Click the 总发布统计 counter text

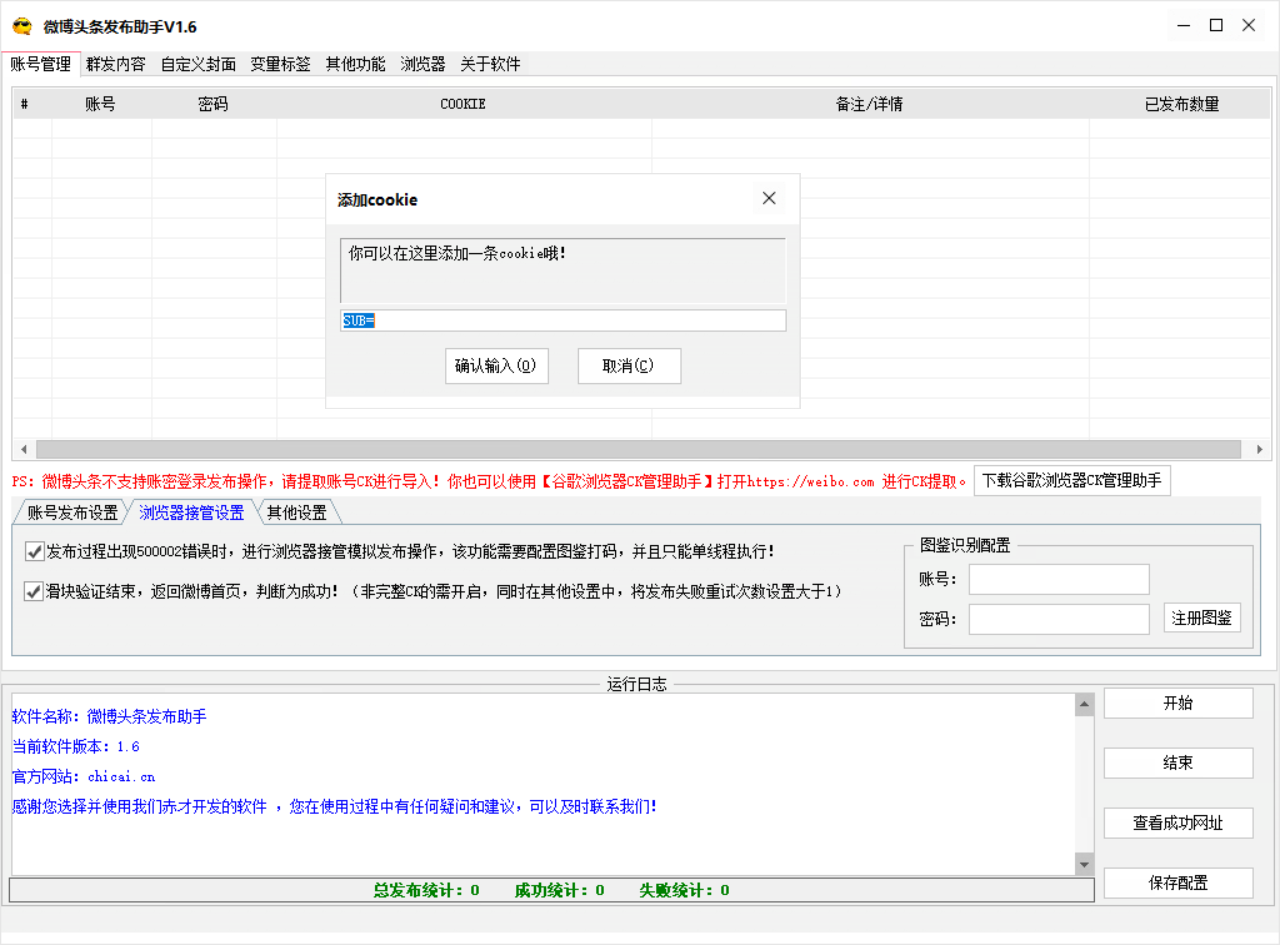pyautogui.click(x=426, y=890)
